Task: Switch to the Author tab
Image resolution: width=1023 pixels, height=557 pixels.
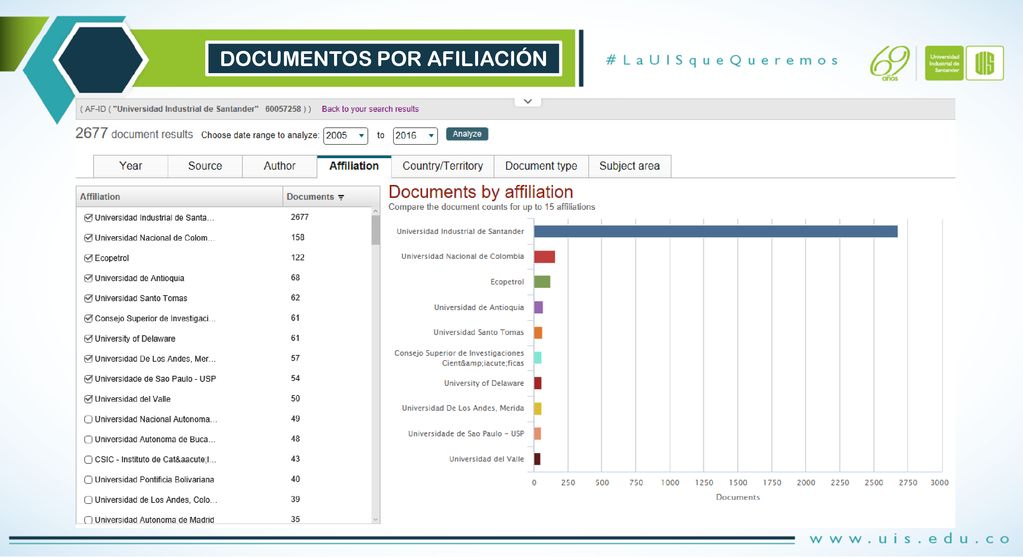Action: [279, 166]
